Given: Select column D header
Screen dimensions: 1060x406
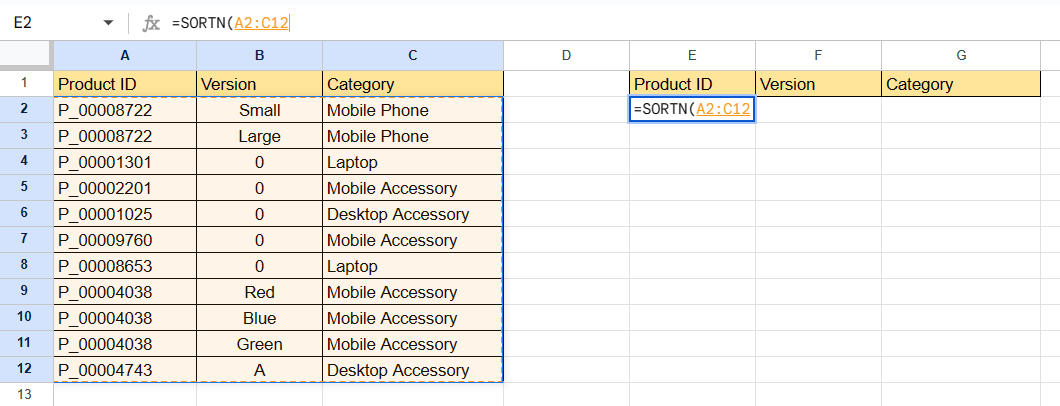Looking at the screenshot, I should click(566, 56).
